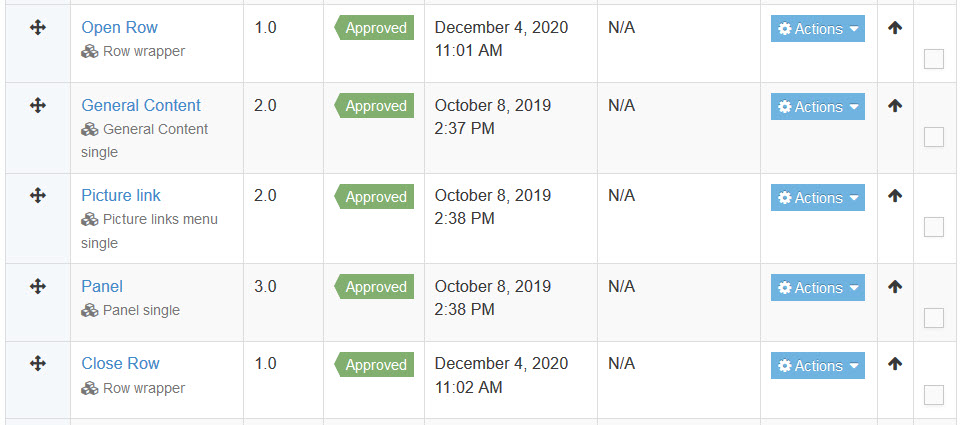Click the move handle for Open Row
The height and width of the screenshot is (425, 962).
tap(37, 28)
